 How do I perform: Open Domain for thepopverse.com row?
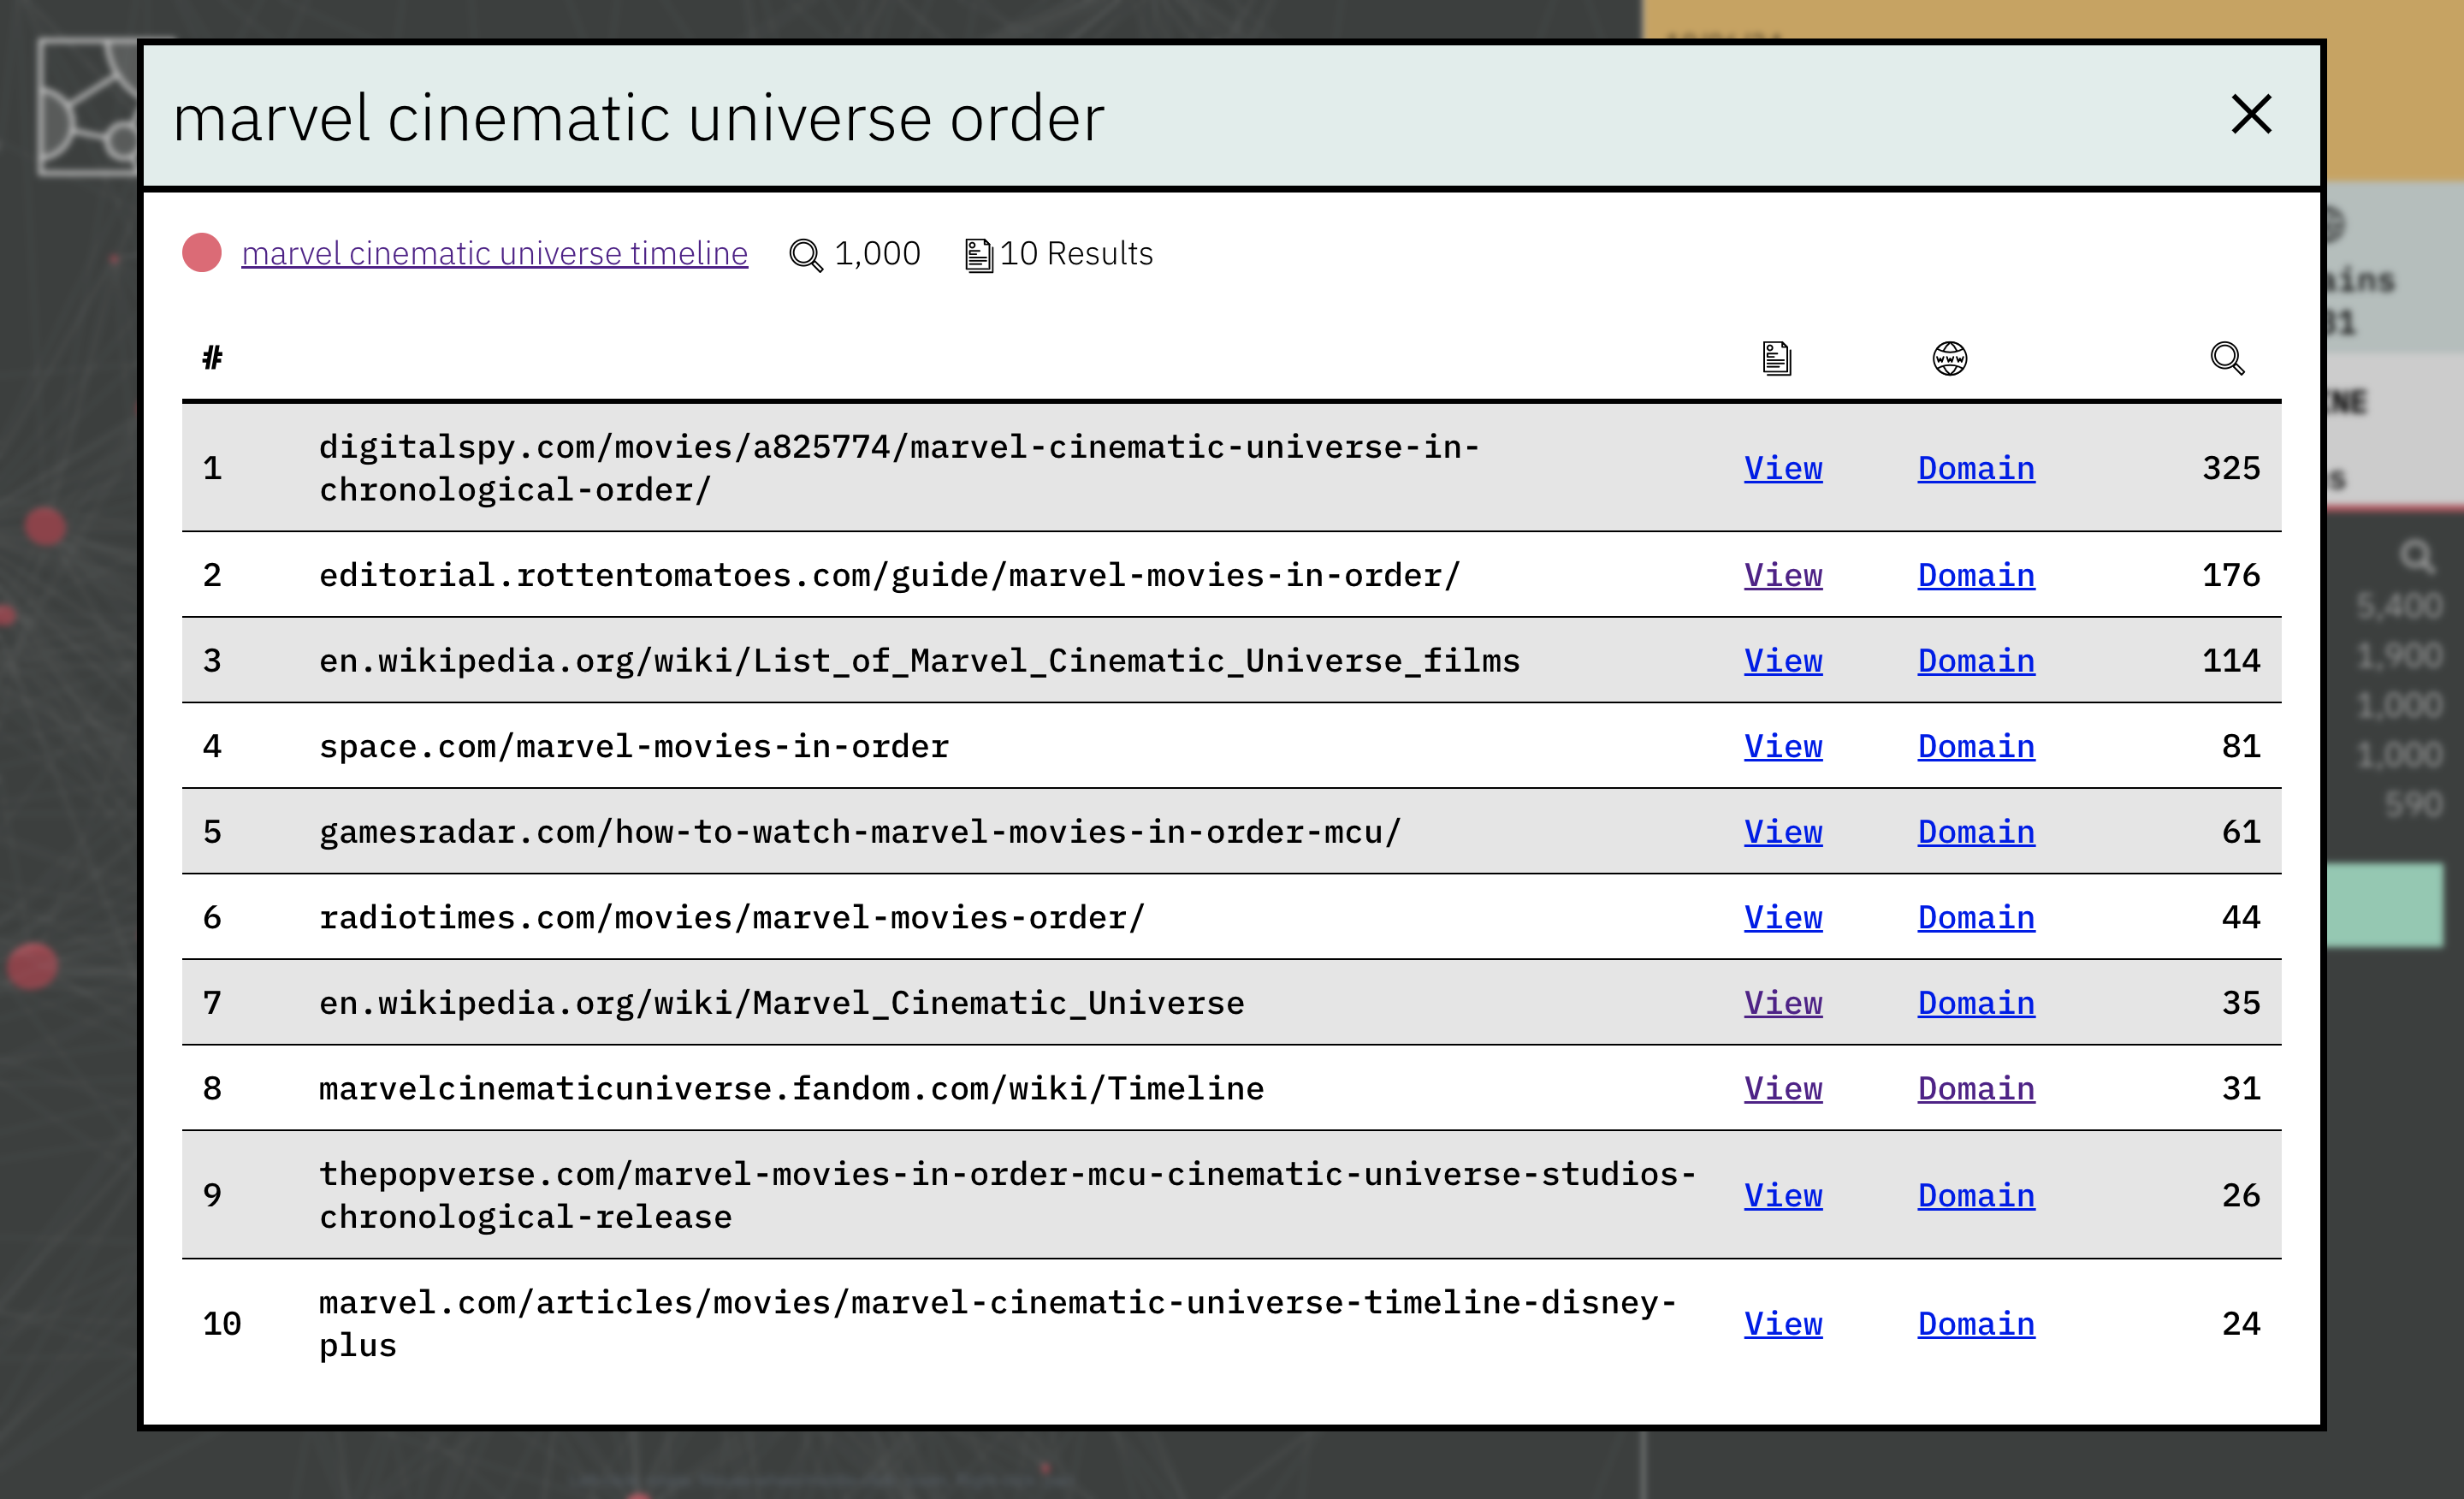pos(1976,1195)
